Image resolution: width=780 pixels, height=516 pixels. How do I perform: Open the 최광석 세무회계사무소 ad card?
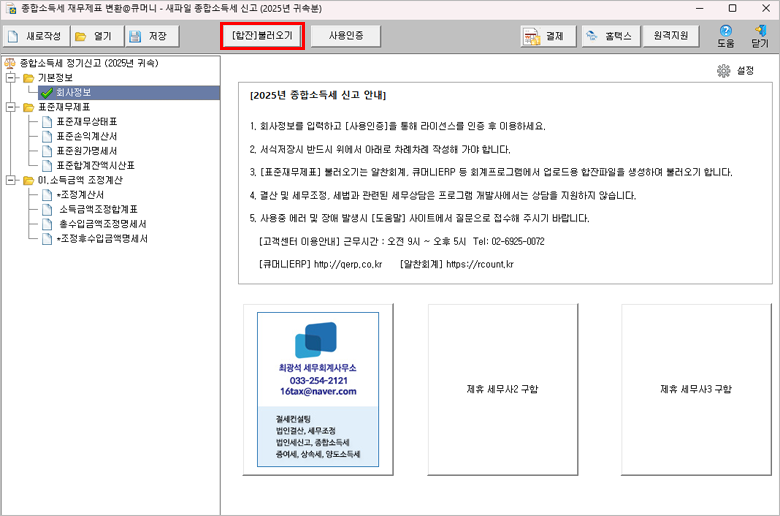(x=318, y=389)
